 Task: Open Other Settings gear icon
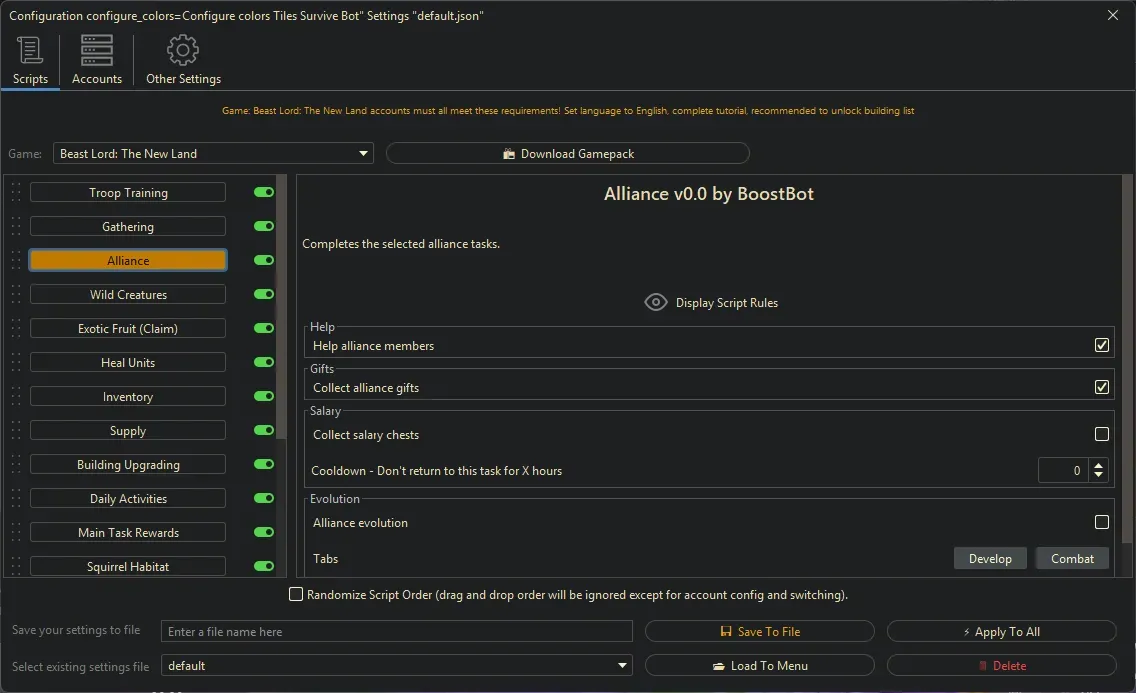click(183, 50)
